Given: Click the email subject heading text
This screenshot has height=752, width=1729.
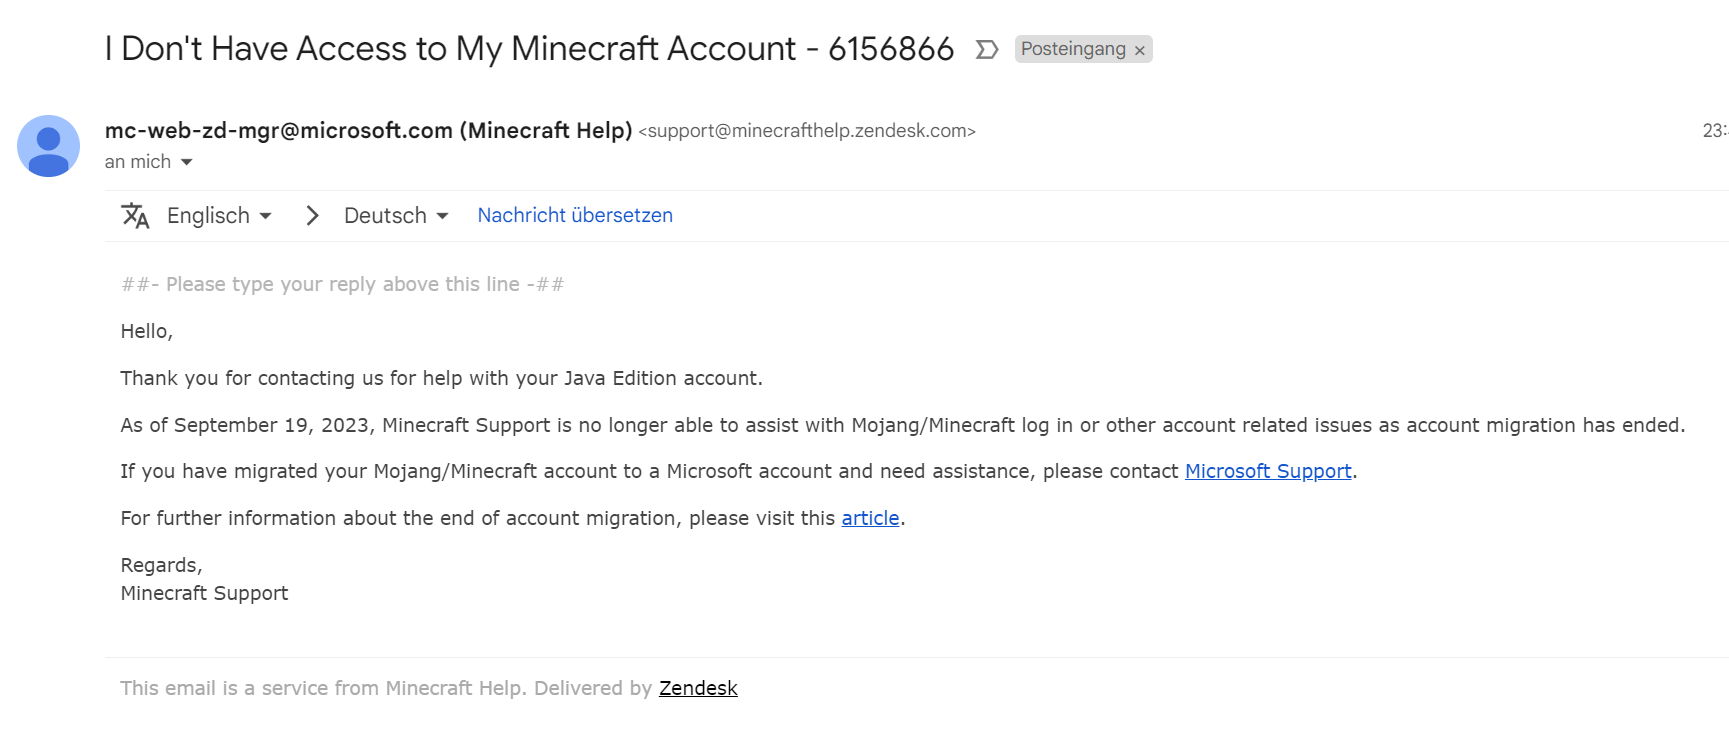Looking at the screenshot, I should click(529, 49).
